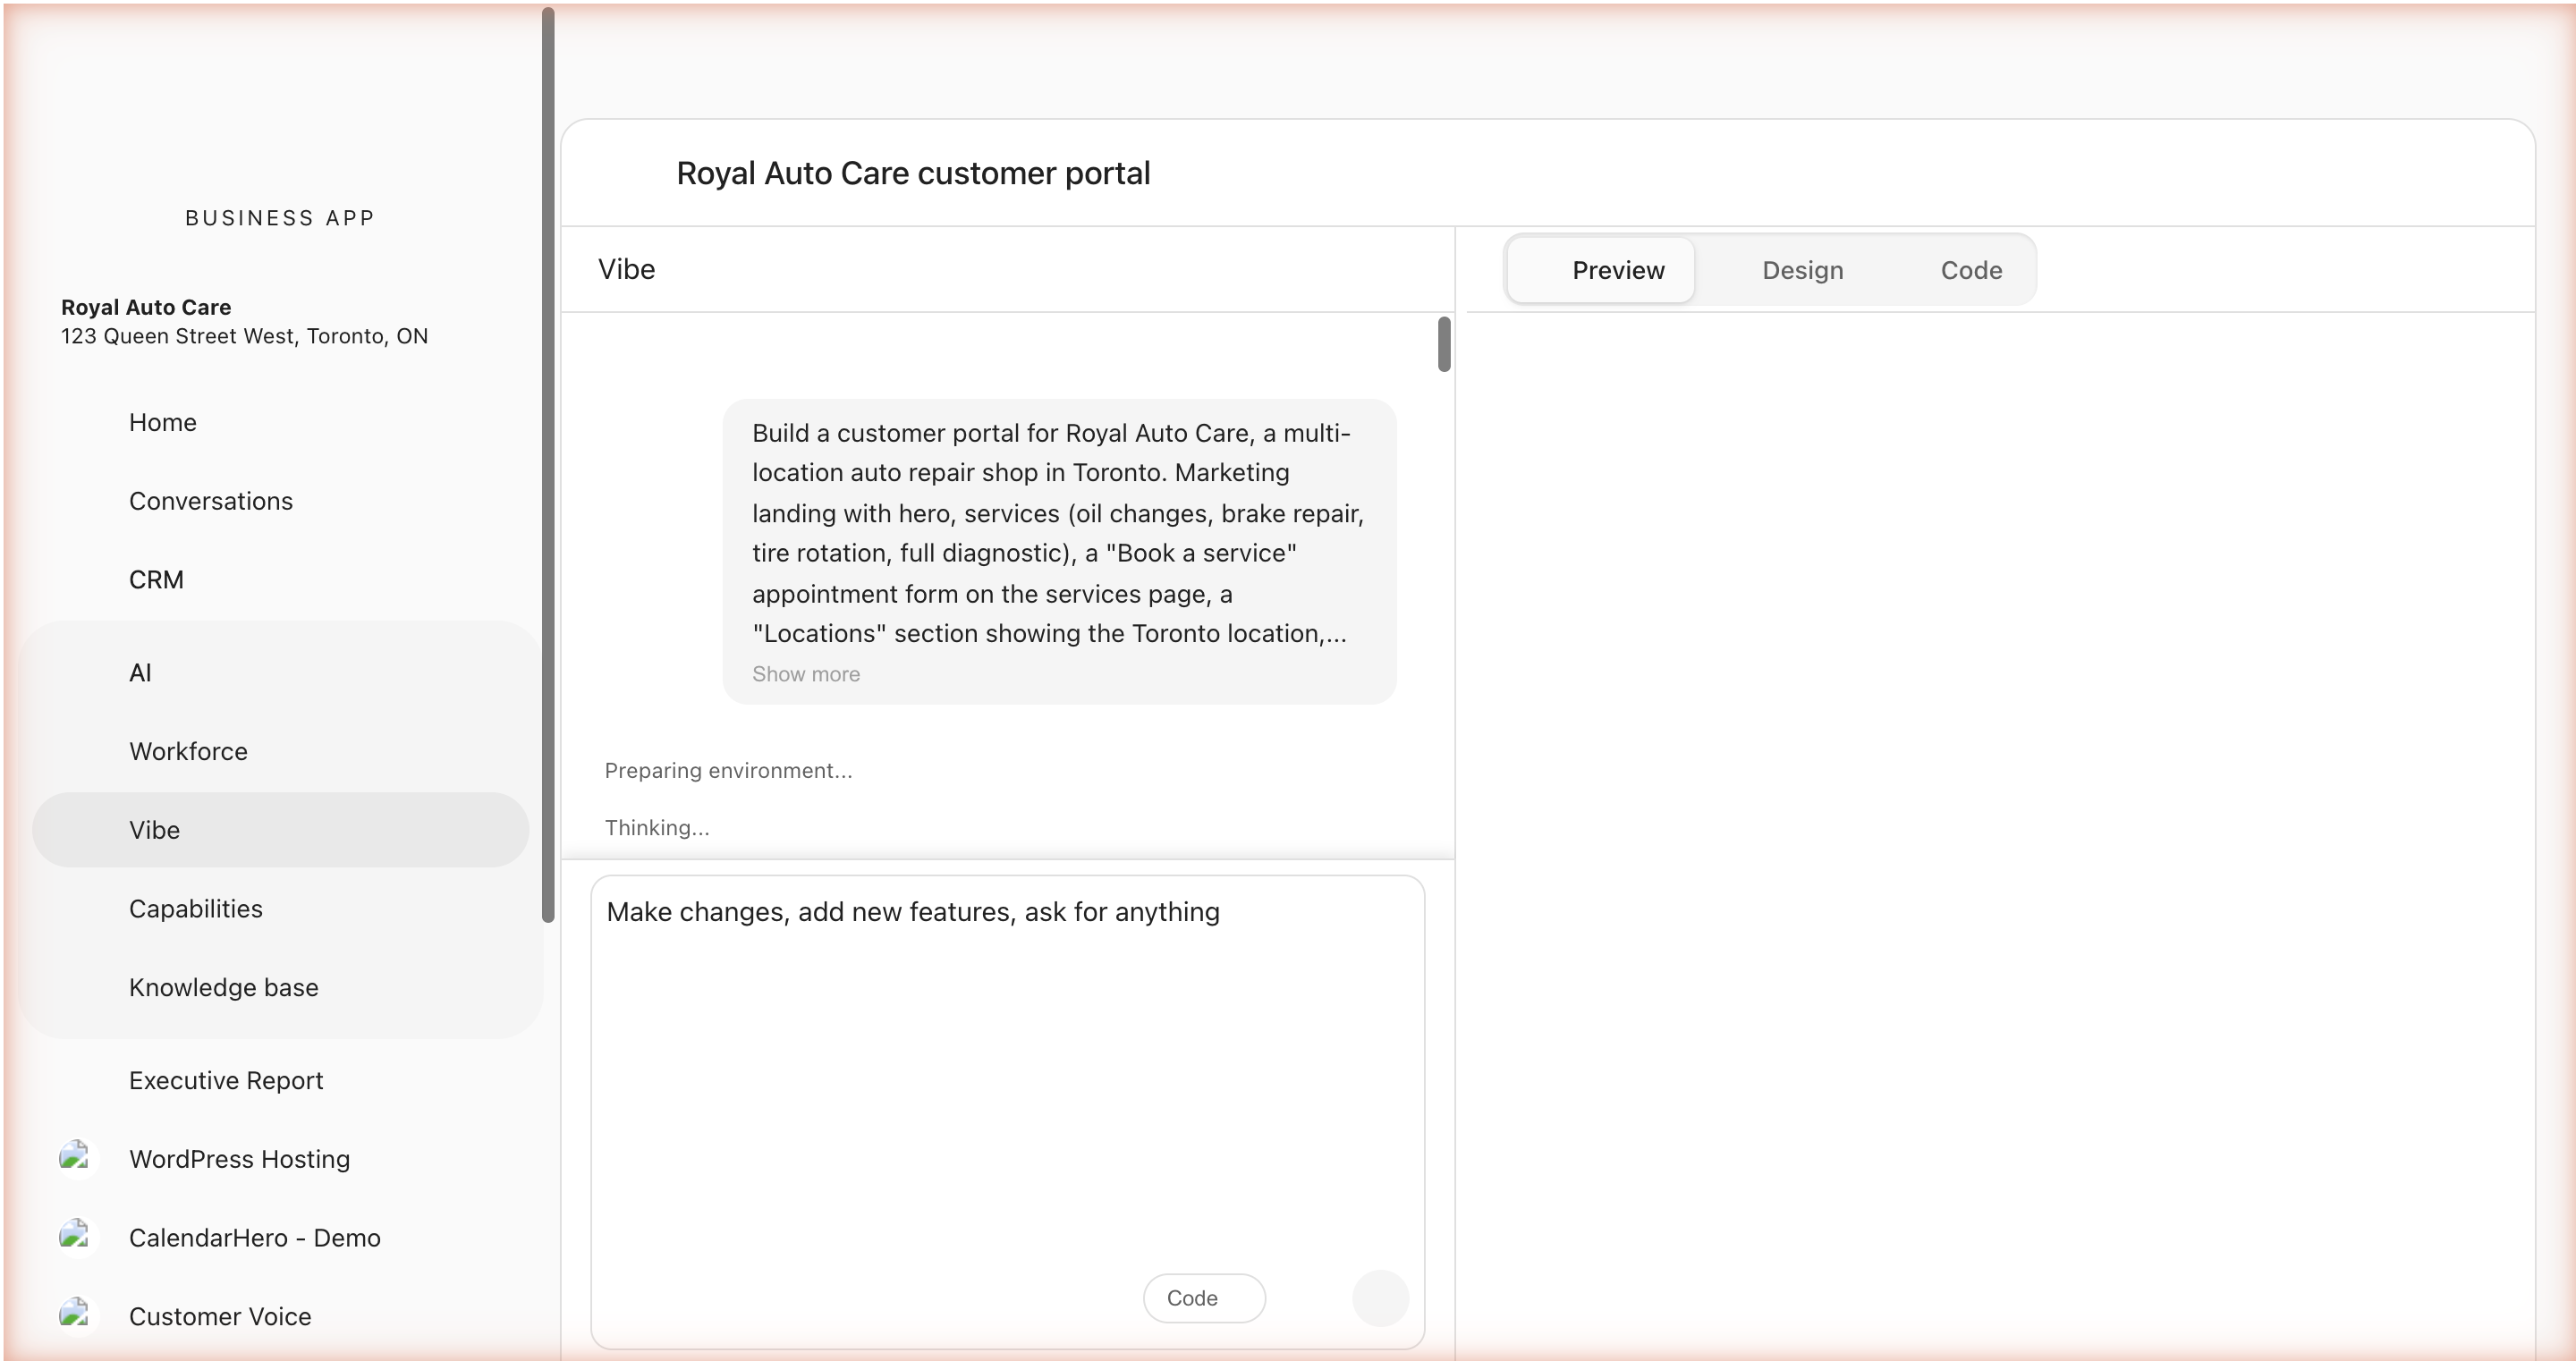Click the circular send button in composer
The width and height of the screenshot is (2576, 1361).
click(x=1379, y=1297)
